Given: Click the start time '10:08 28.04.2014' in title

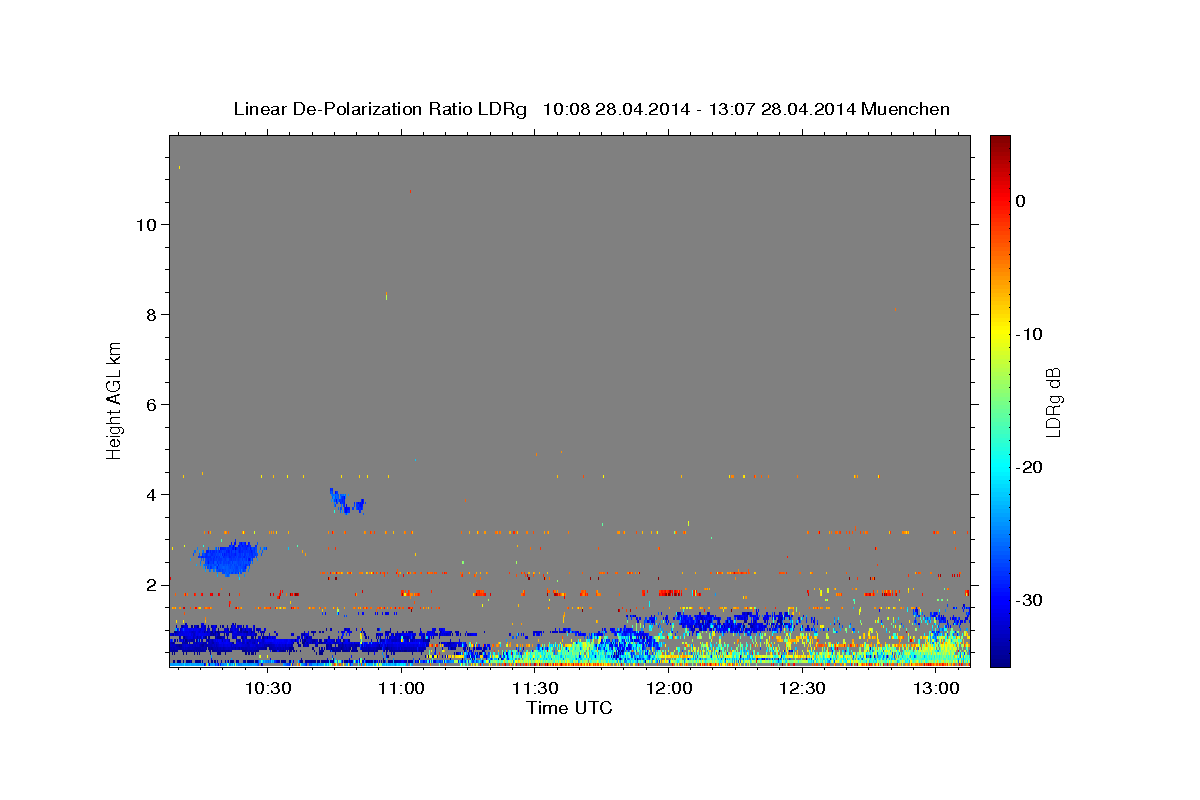Looking at the screenshot, I should point(616,109).
